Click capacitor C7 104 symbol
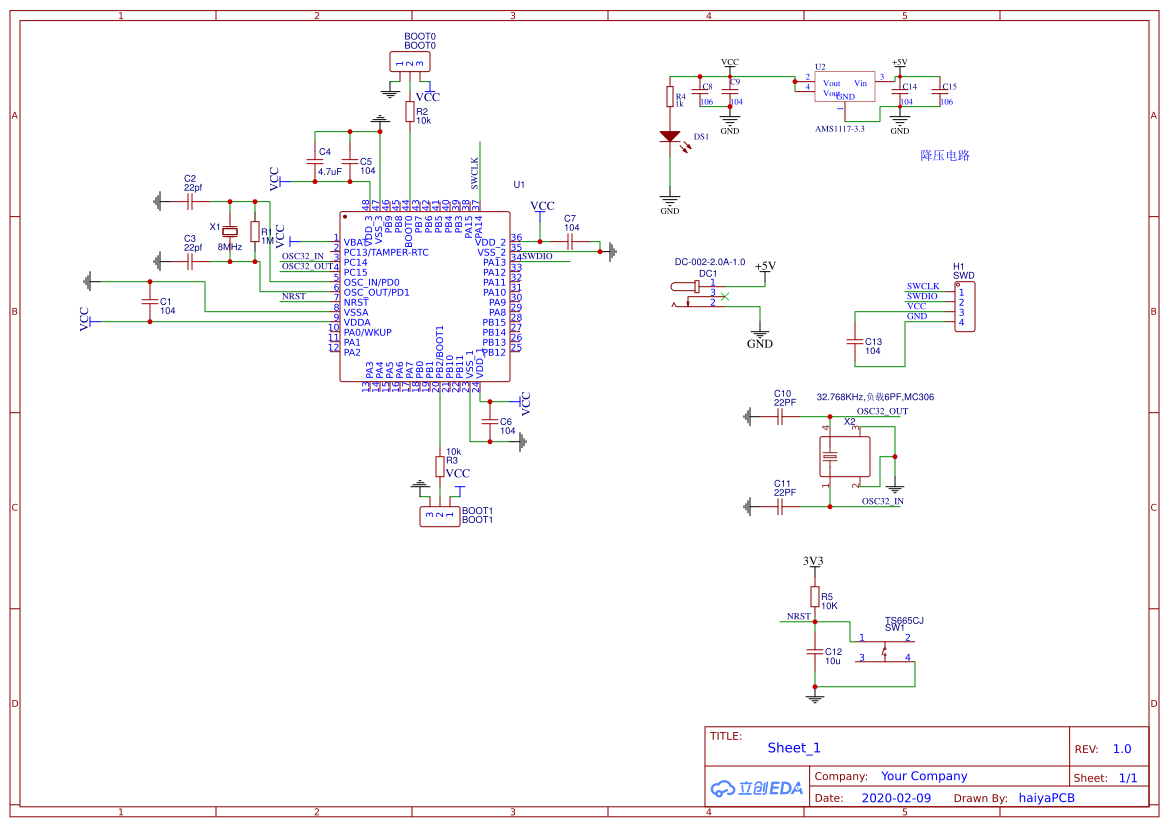Screen dimensions: 1169x827 tap(570, 242)
